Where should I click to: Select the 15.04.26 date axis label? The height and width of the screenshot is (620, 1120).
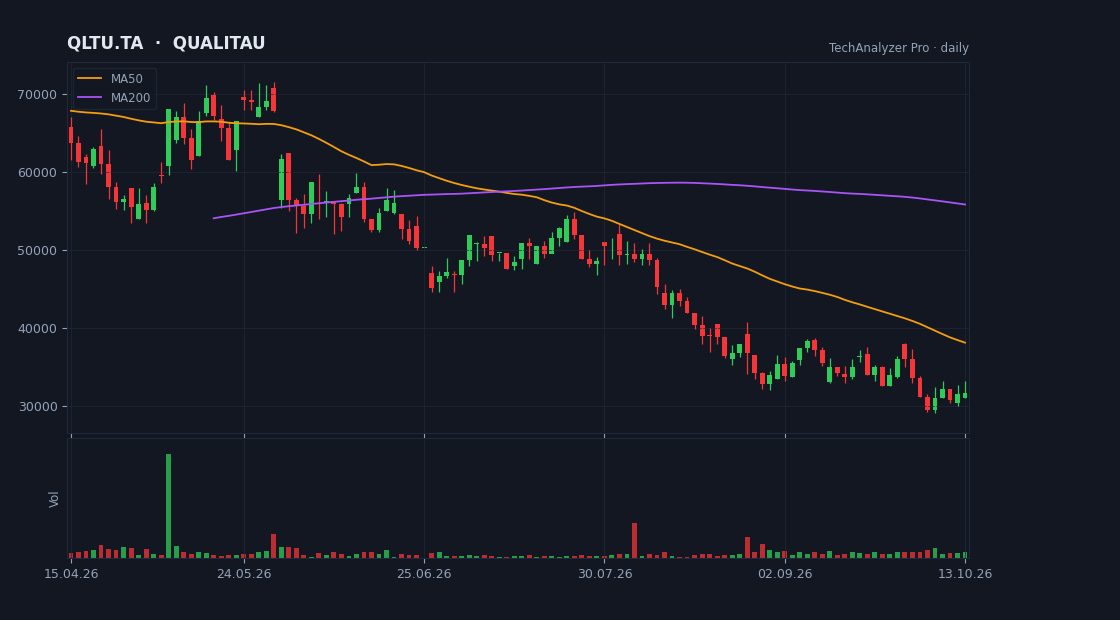(71, 574)
